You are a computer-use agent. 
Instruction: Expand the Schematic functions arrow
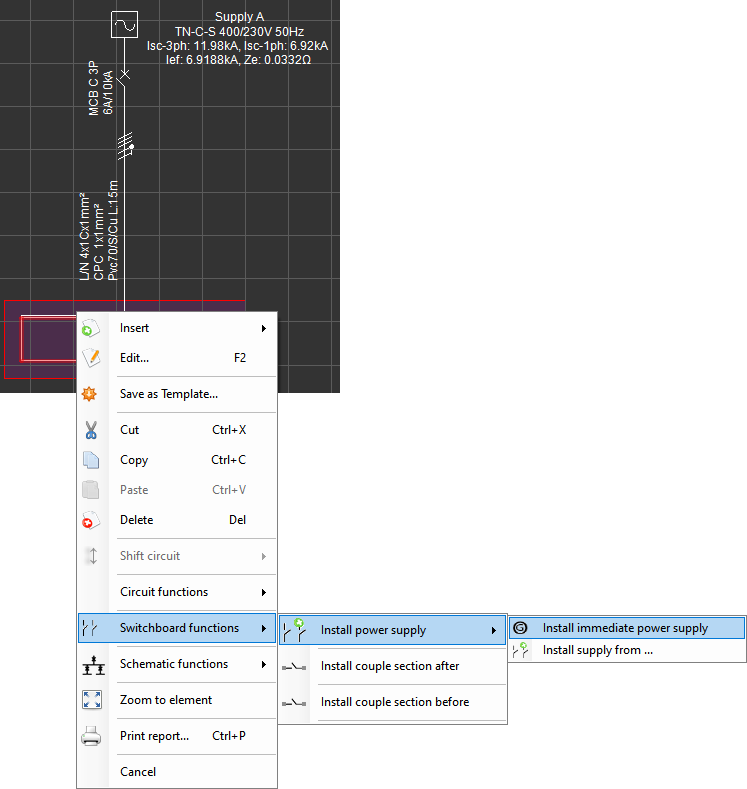264,664
